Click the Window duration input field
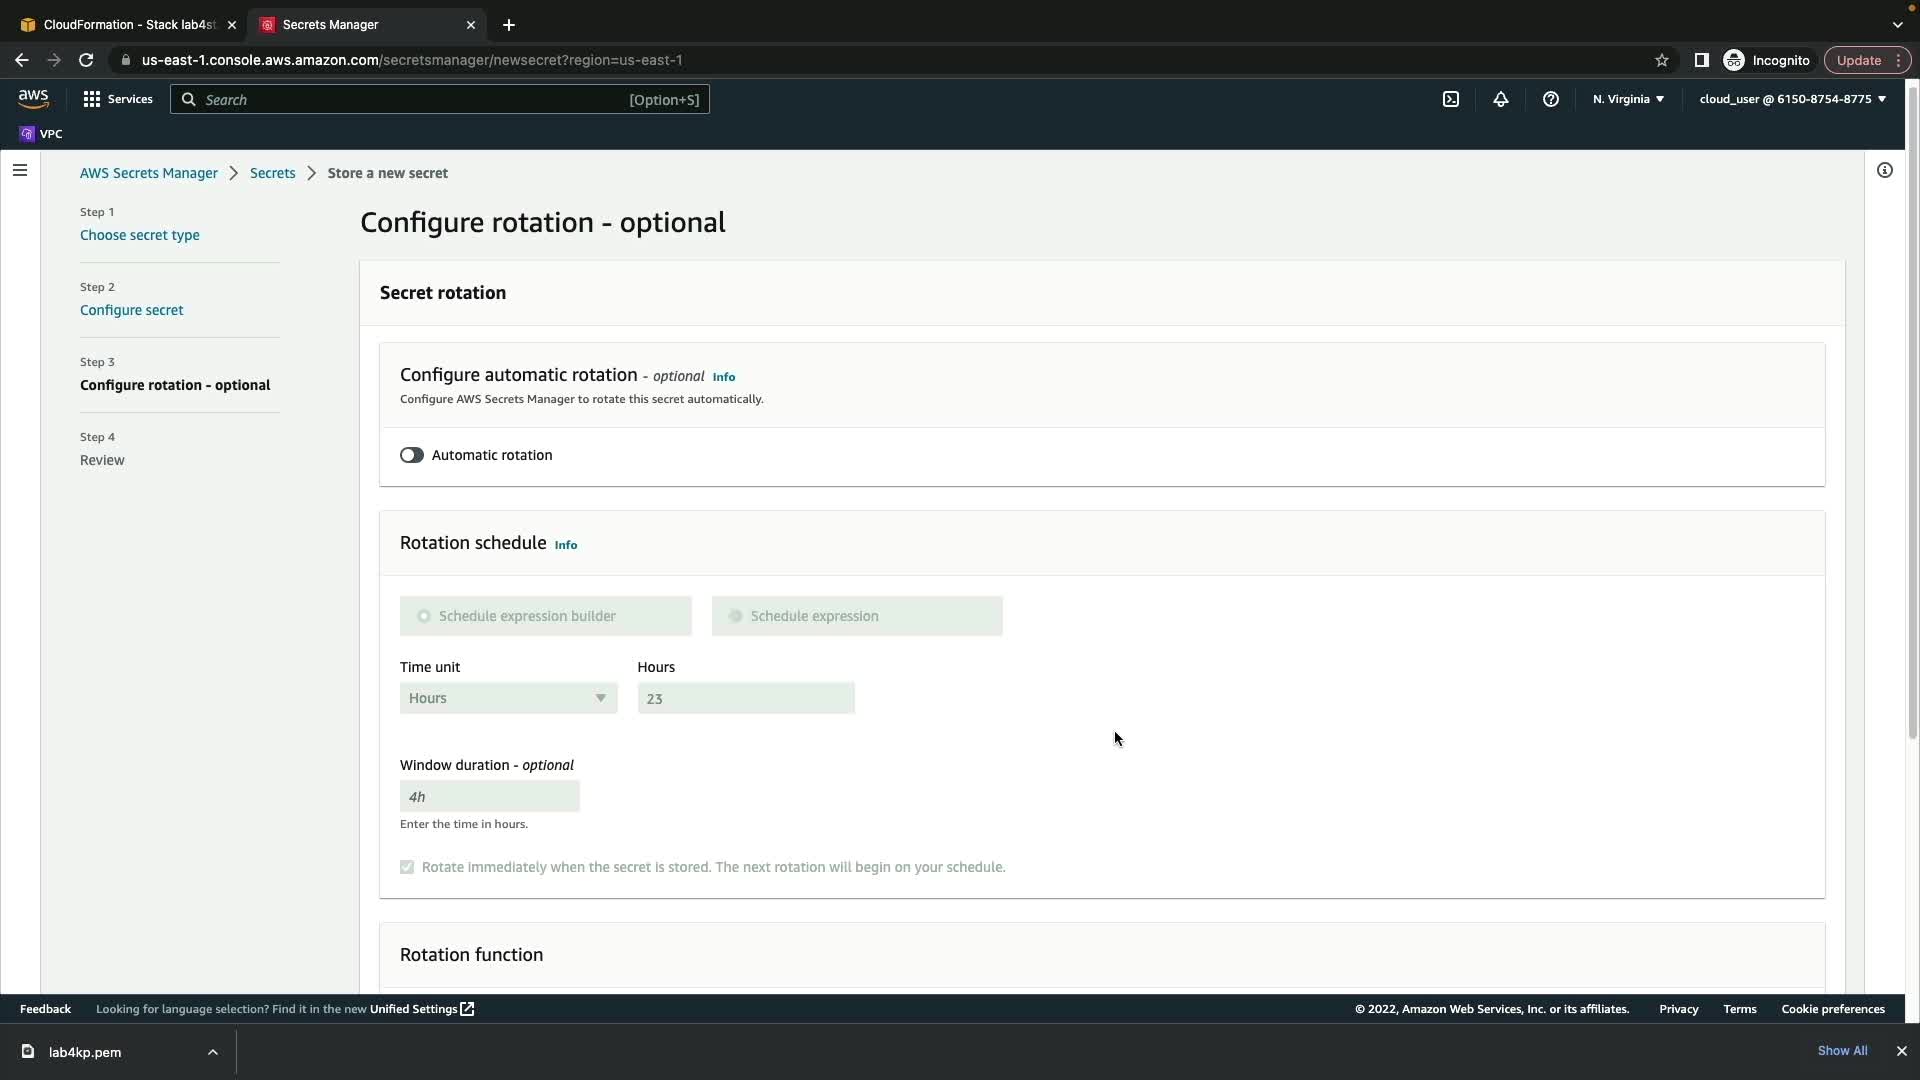The image size is (1920, 1080). point(489,797)
